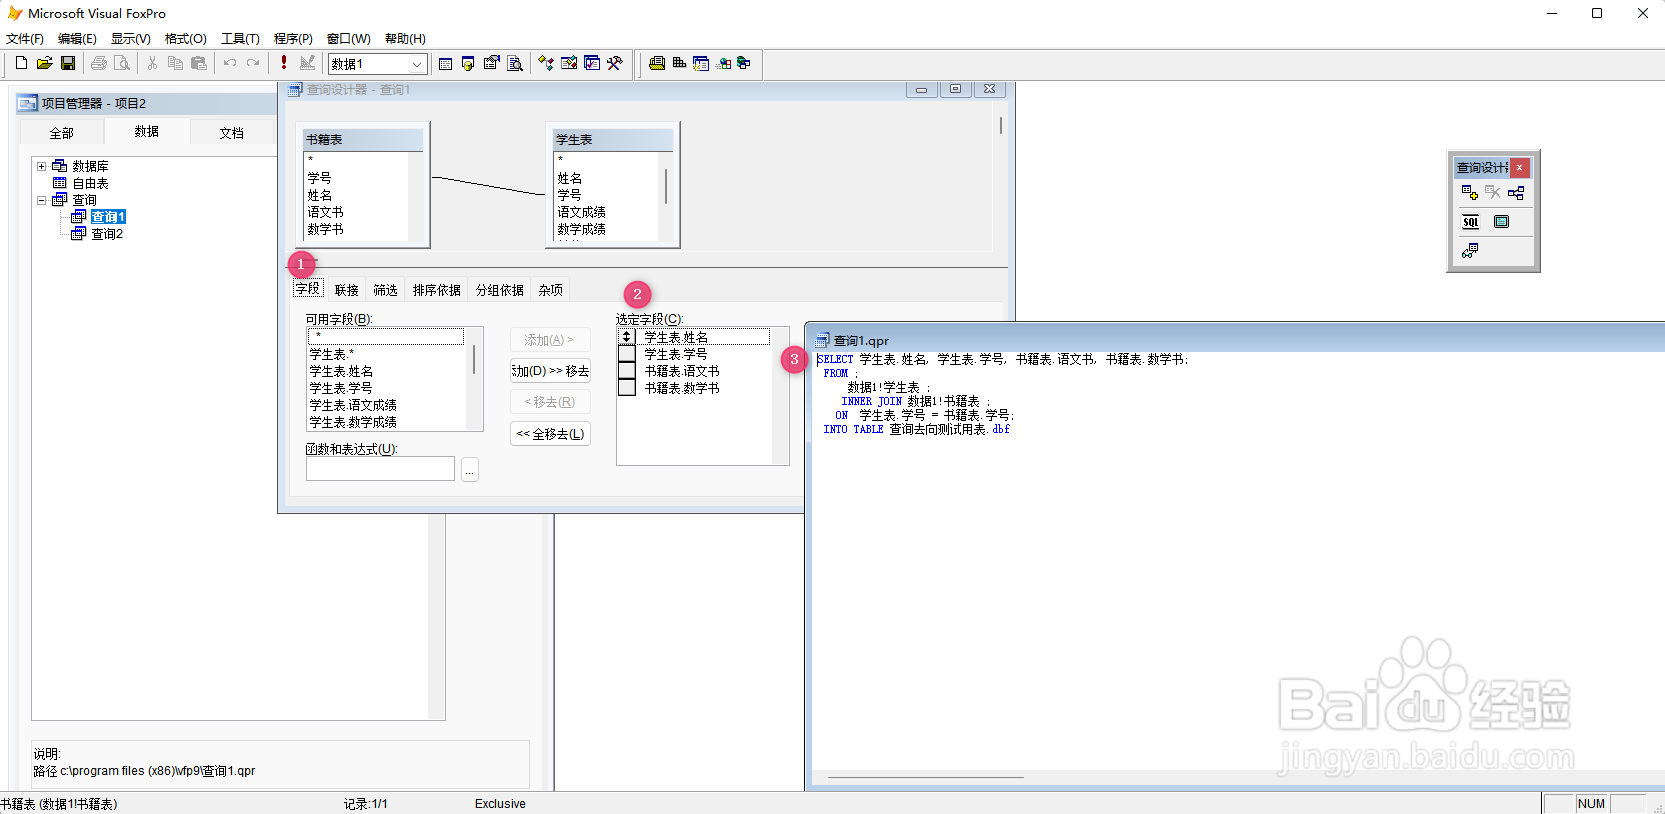The image size is (1665, 814).
Task: Click the Redo arrow icon
Action: pyautogui.click(x=253, y=63)
